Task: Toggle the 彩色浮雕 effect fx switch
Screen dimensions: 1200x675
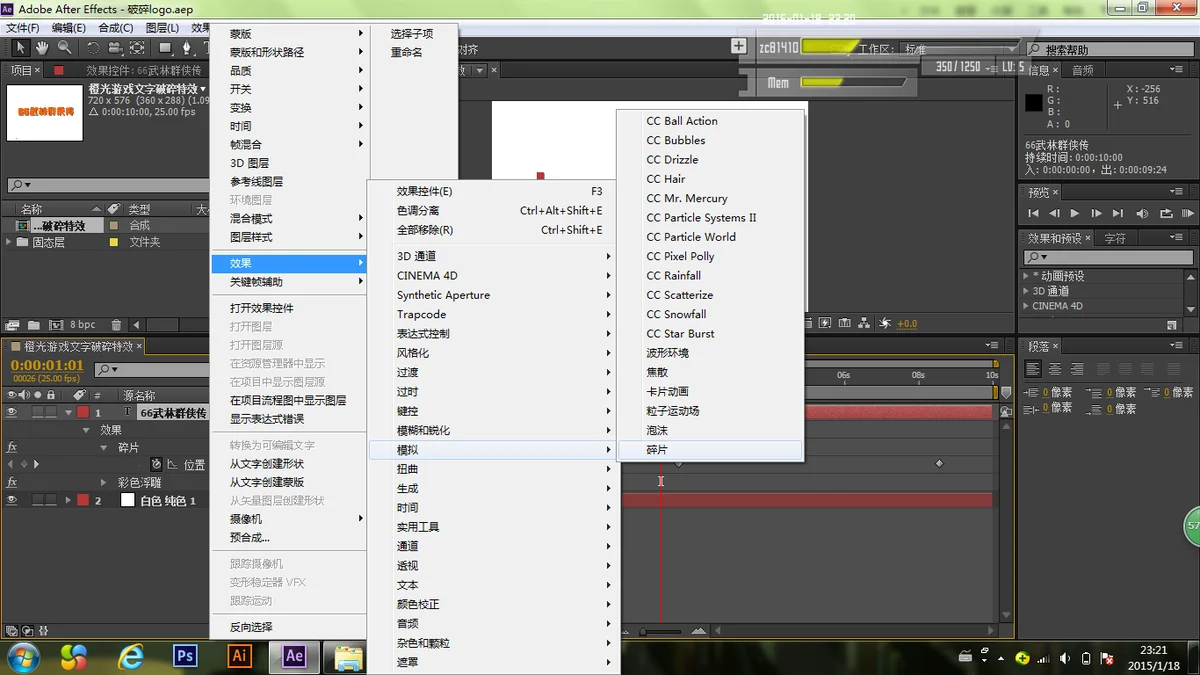Action: 12,482
